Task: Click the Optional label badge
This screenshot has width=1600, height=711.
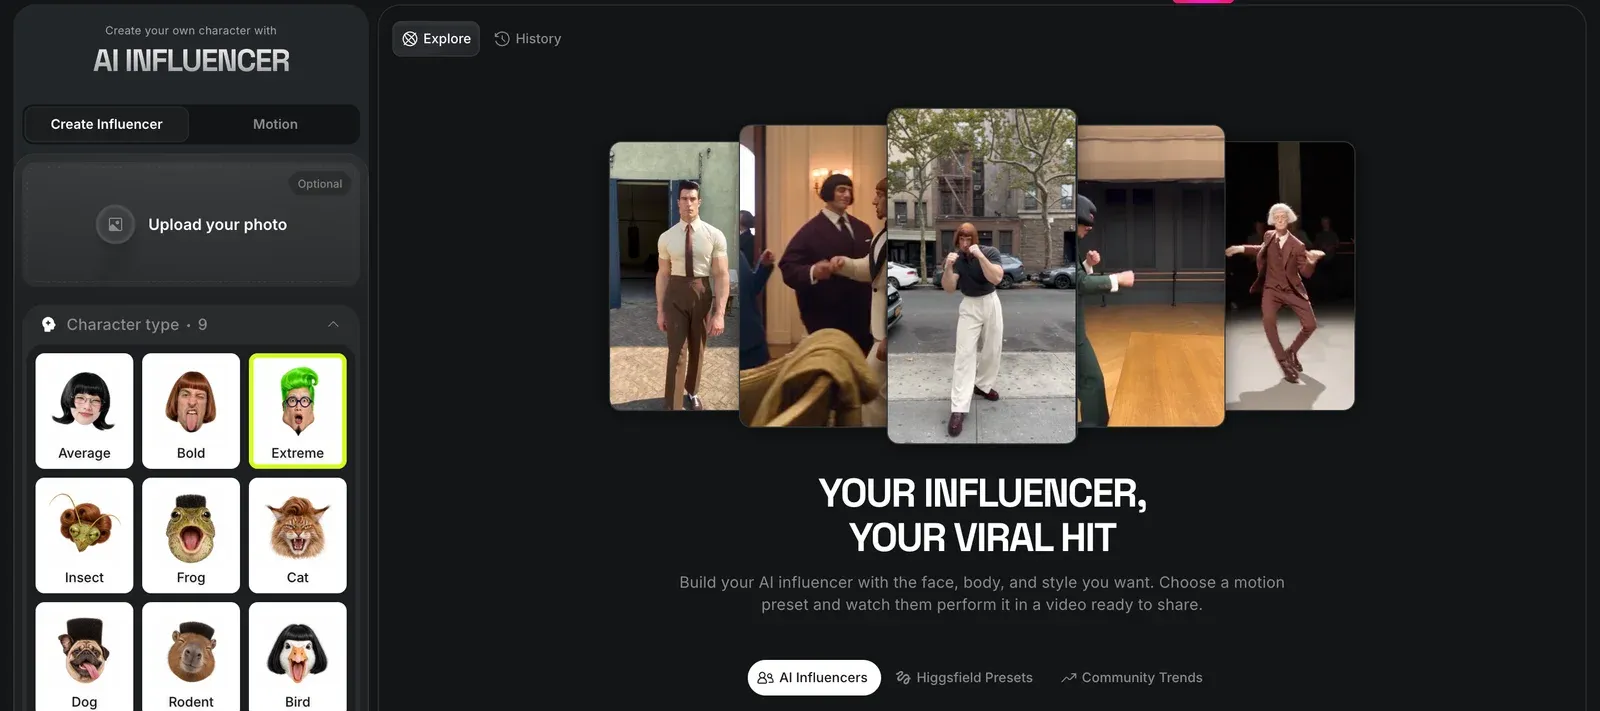Action: 320,184
